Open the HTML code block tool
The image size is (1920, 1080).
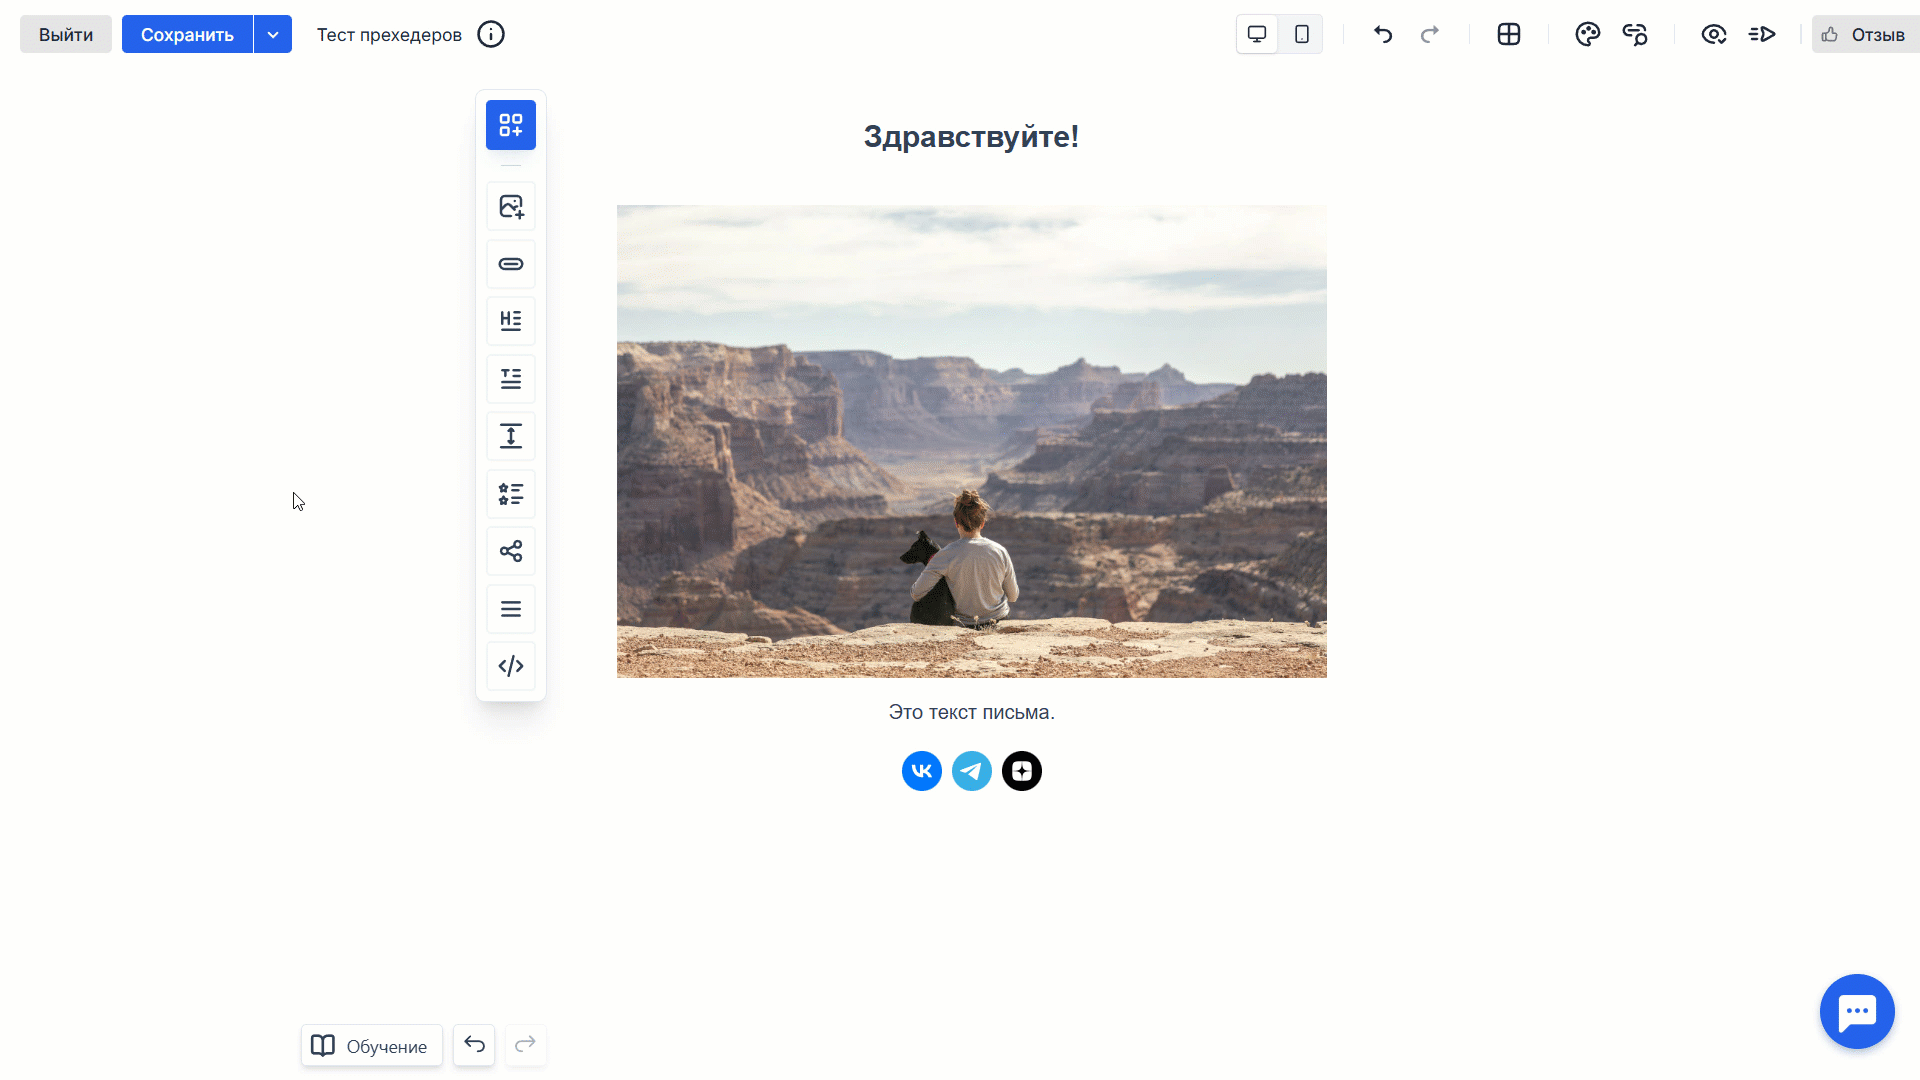510,665
